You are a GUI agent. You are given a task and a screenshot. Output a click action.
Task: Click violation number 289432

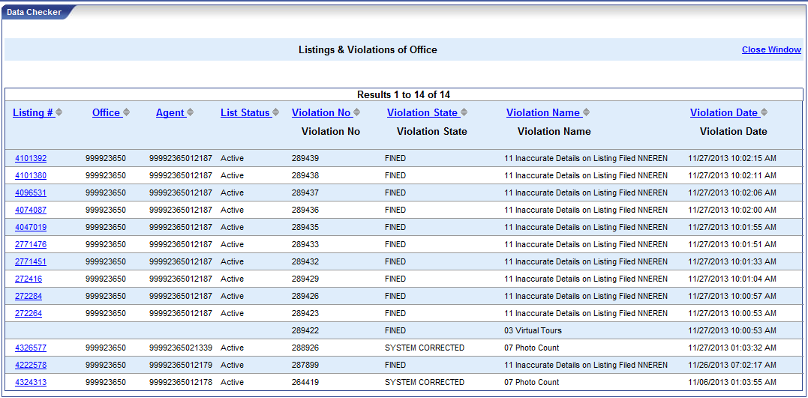pos(305,261)
